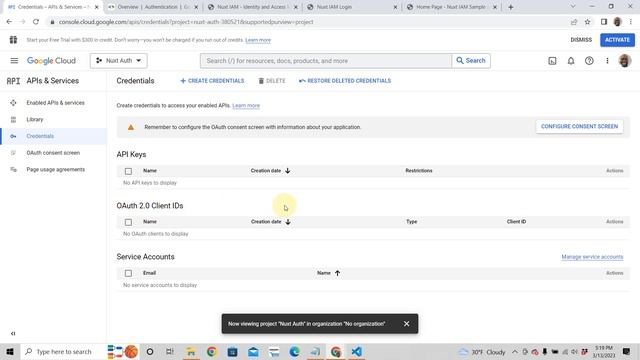
Task: Click the DELETE button
Action: point(272,81)
